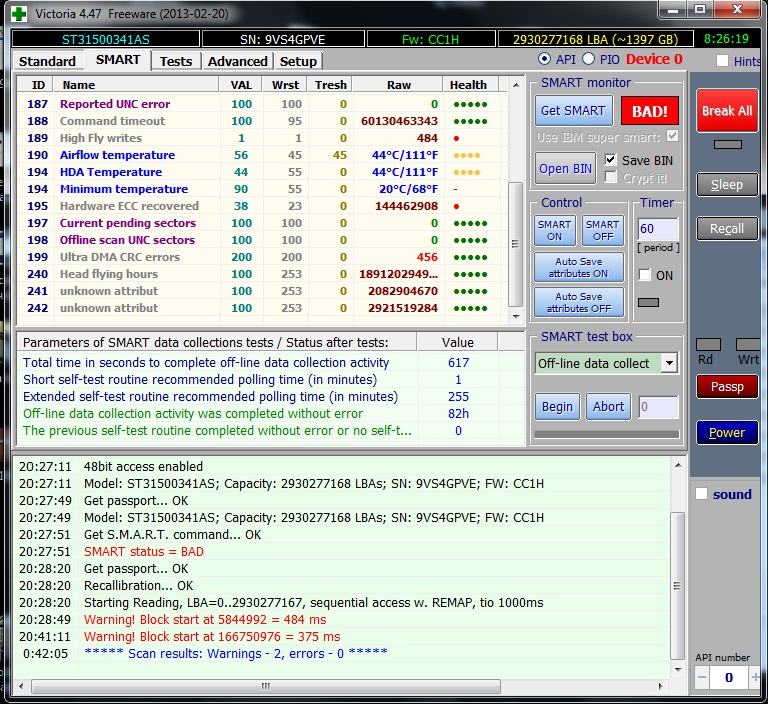Start the SMART test with Begin
768x705 pixels.
point(557,406)
